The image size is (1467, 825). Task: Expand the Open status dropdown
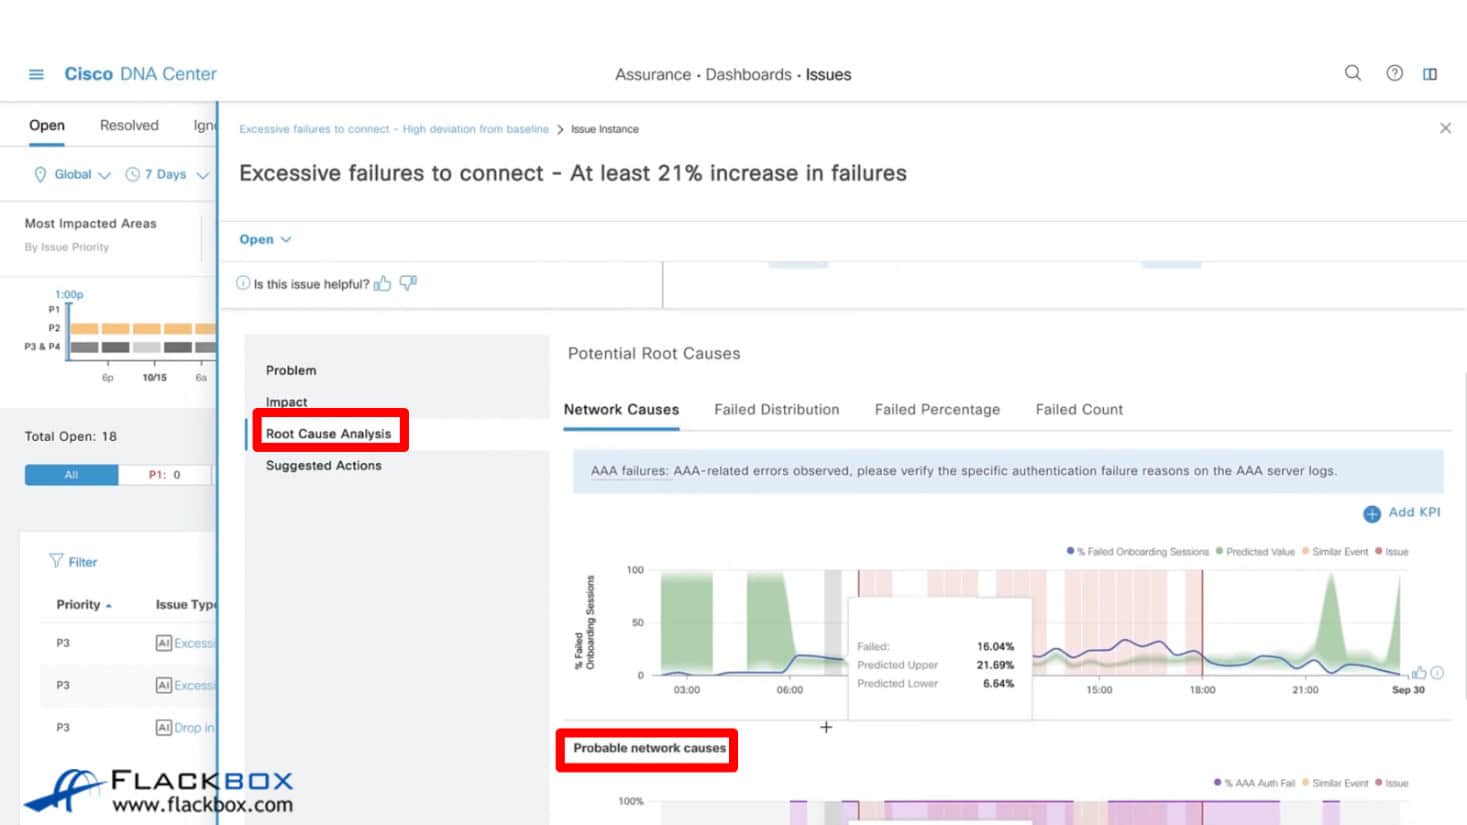tap(265, 239)
